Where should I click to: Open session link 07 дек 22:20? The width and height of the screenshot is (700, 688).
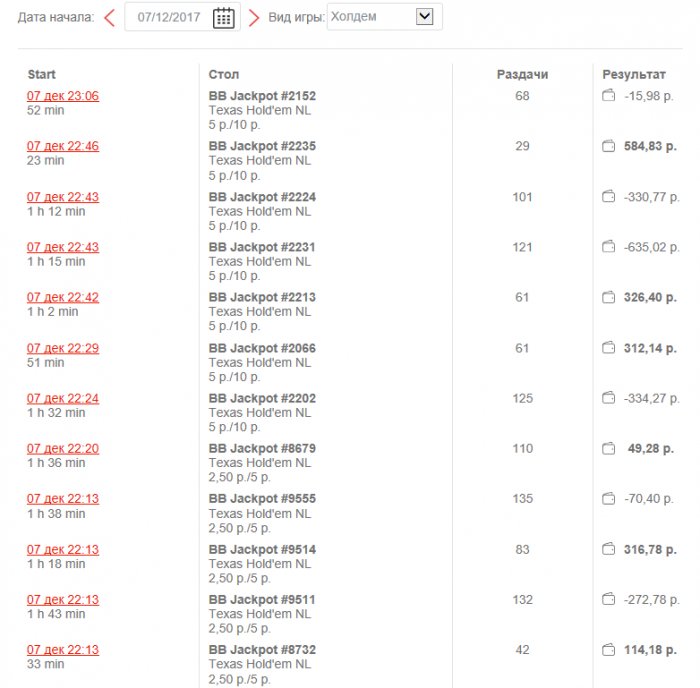point(63,449)
